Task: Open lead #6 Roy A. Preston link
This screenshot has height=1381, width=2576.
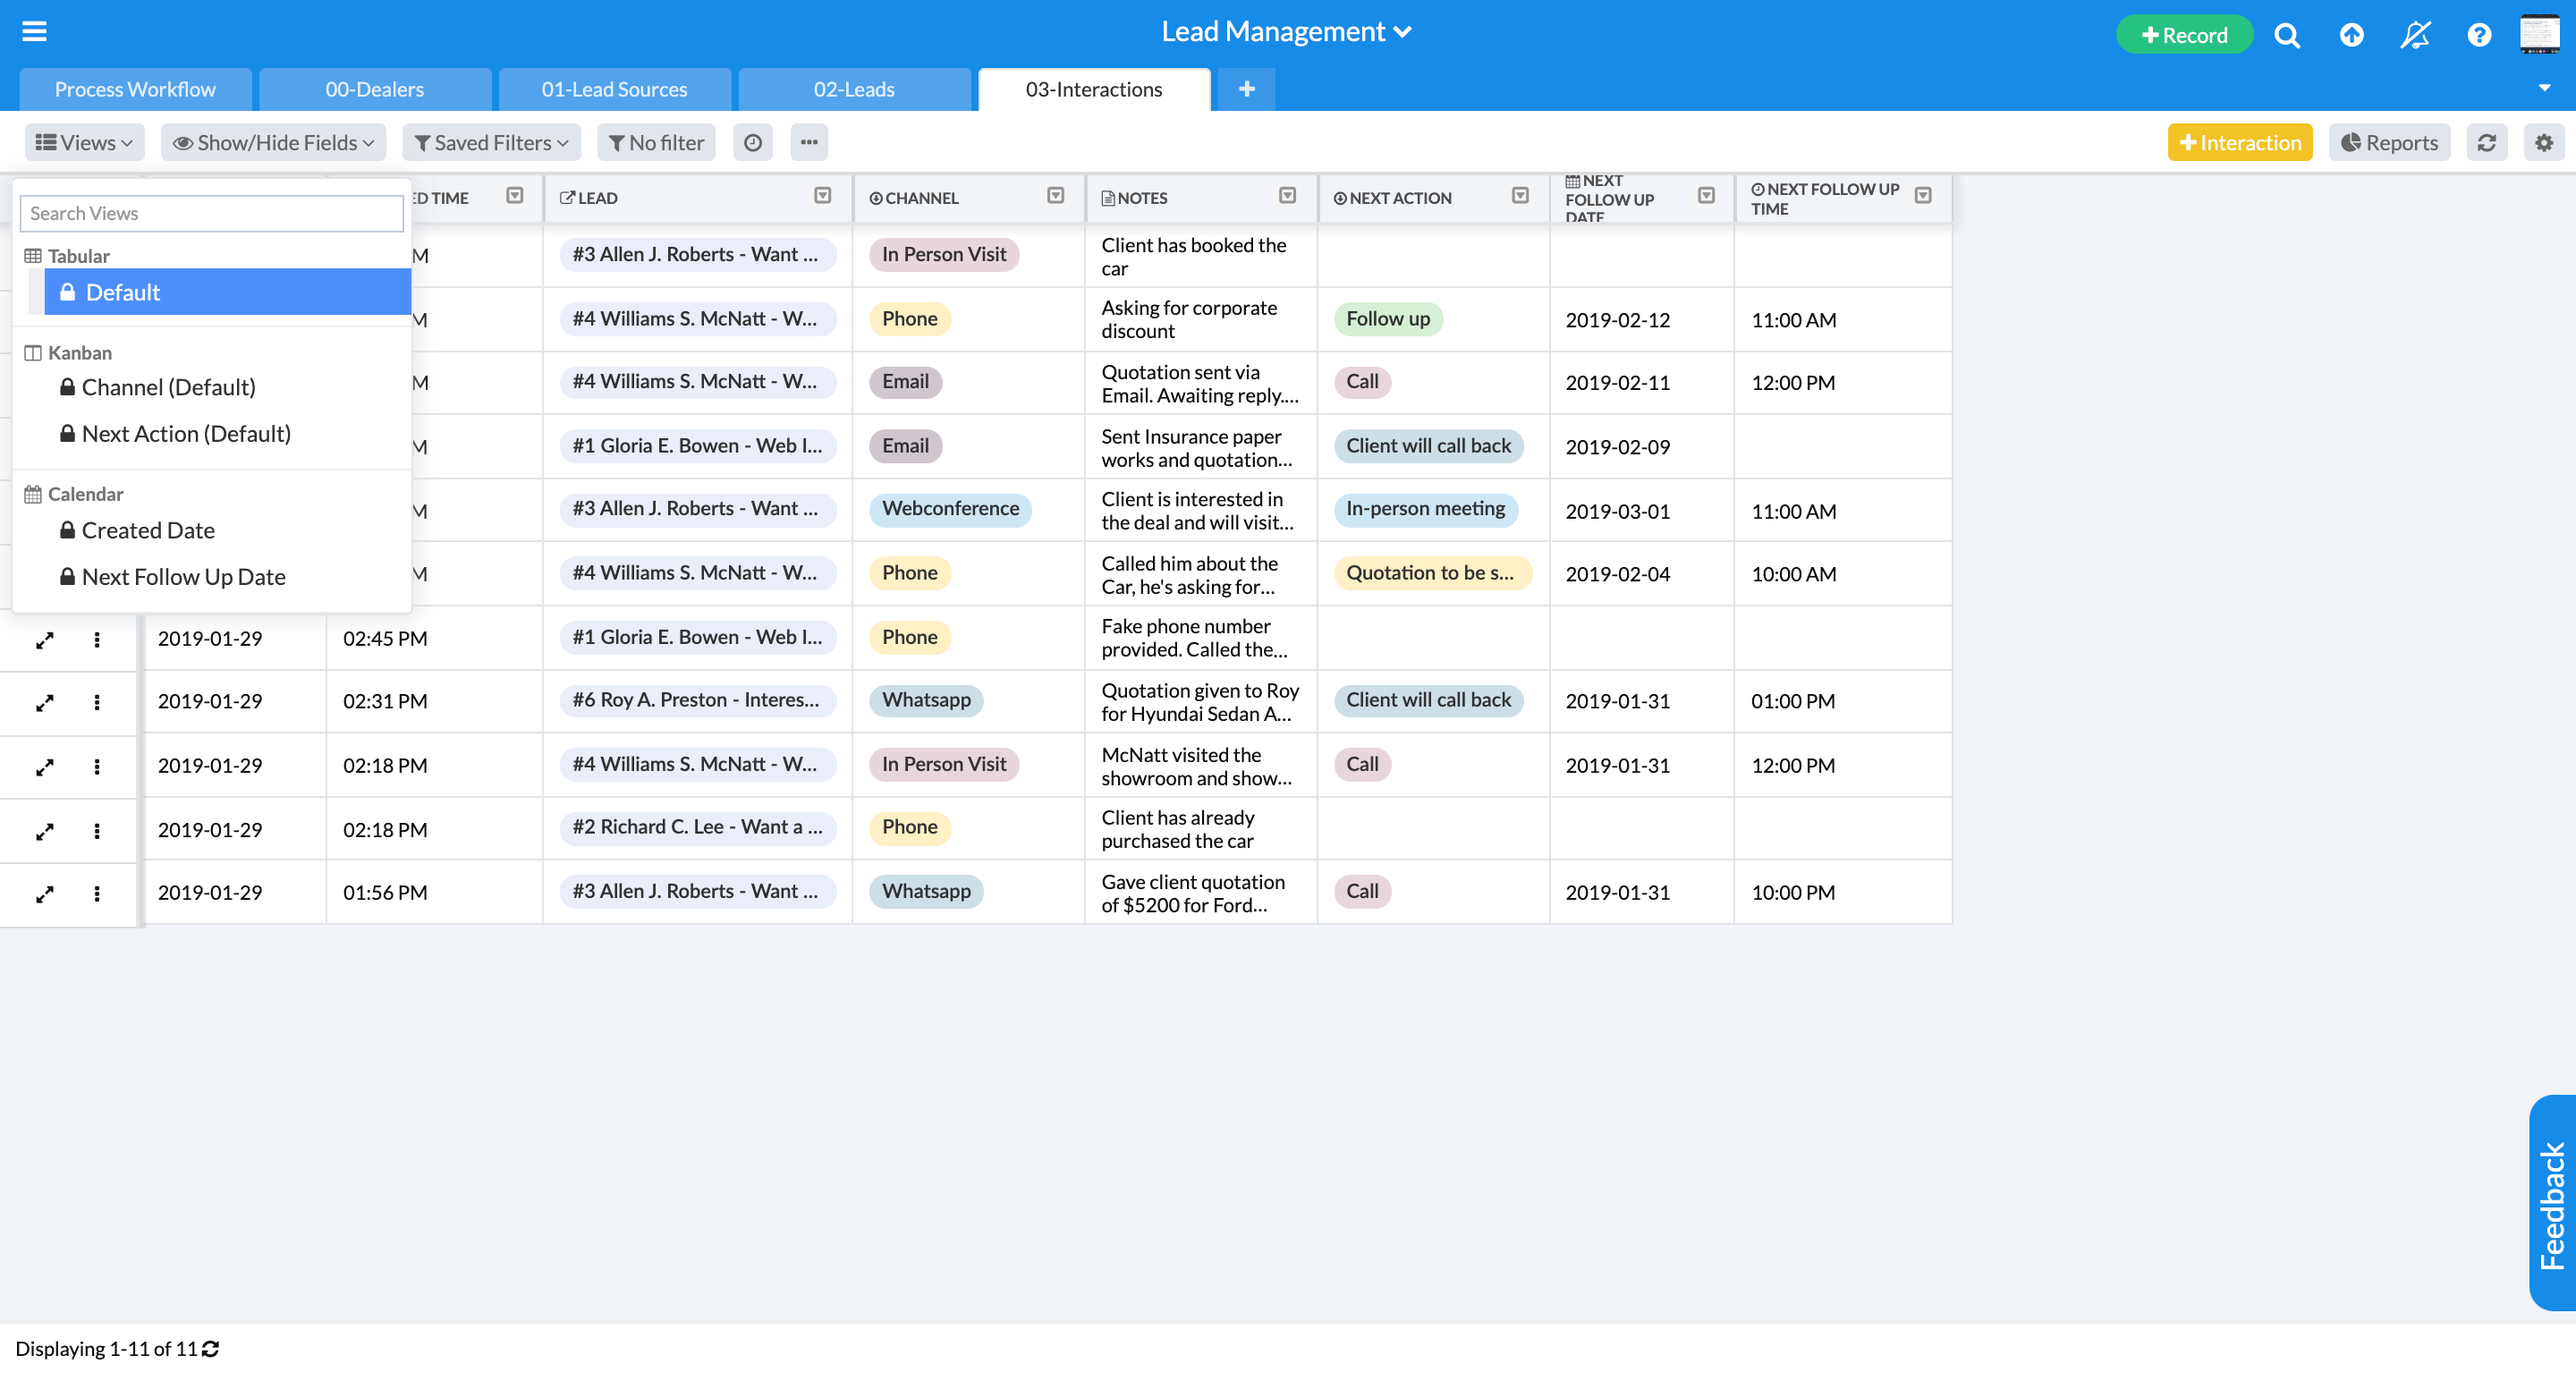Action: click(696, 700)
